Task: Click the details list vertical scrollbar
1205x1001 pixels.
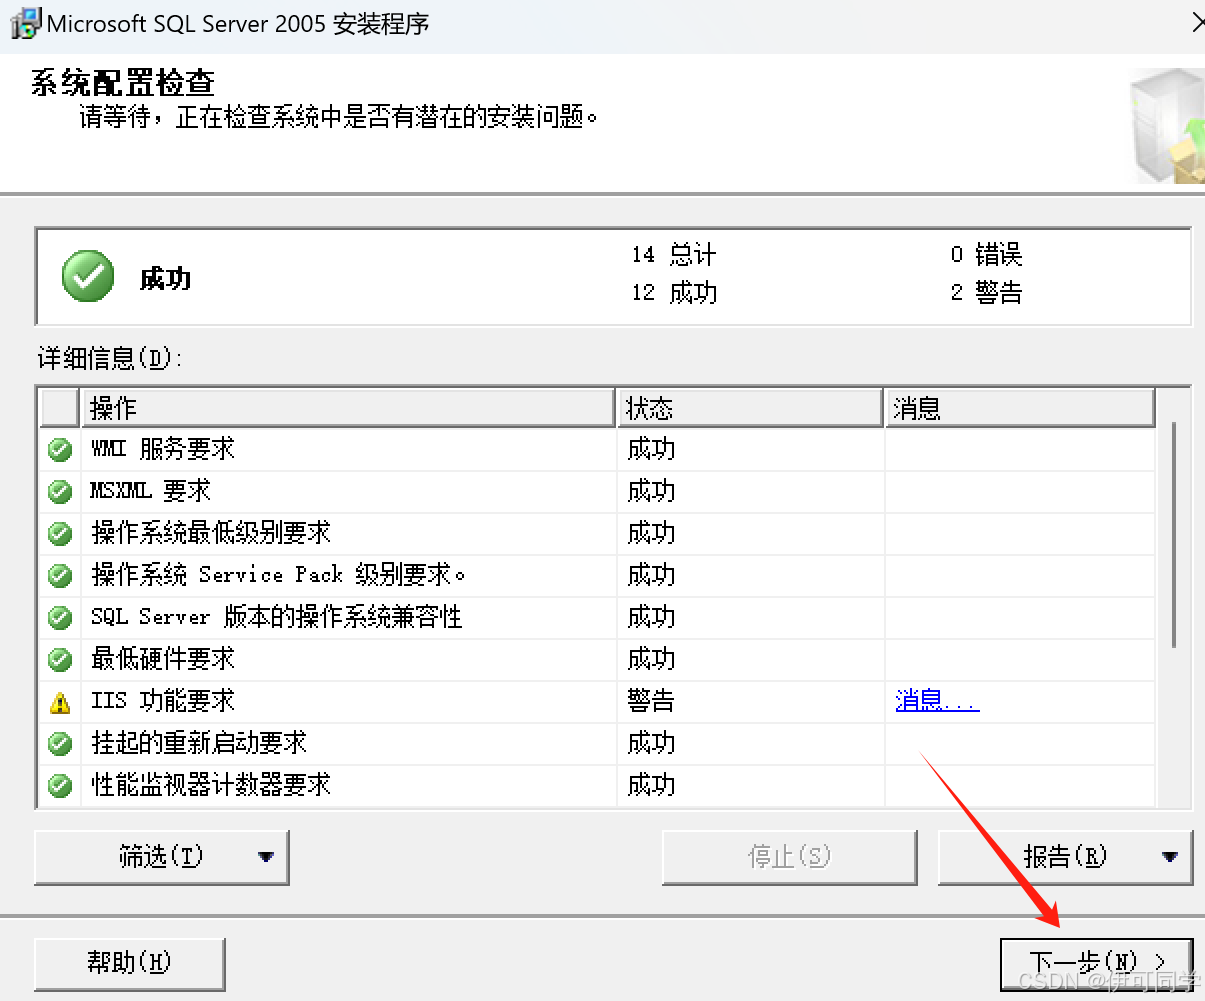Action: (1173, 534)
